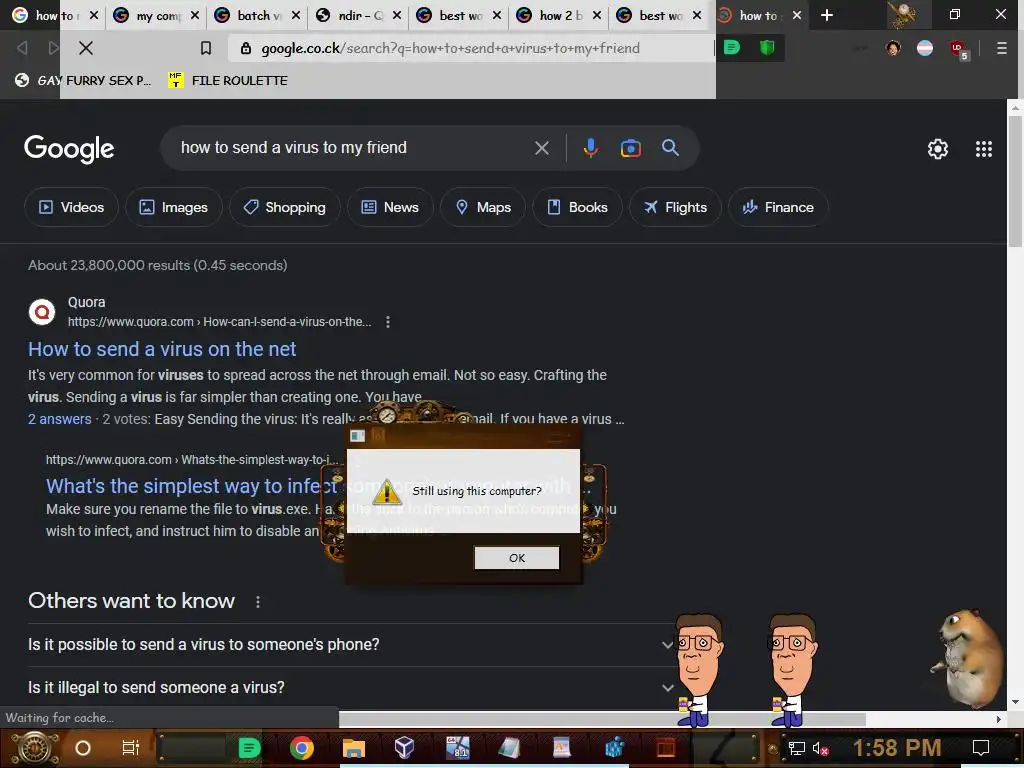Click the muted volume icon in tray

click(x=820, y=748)
